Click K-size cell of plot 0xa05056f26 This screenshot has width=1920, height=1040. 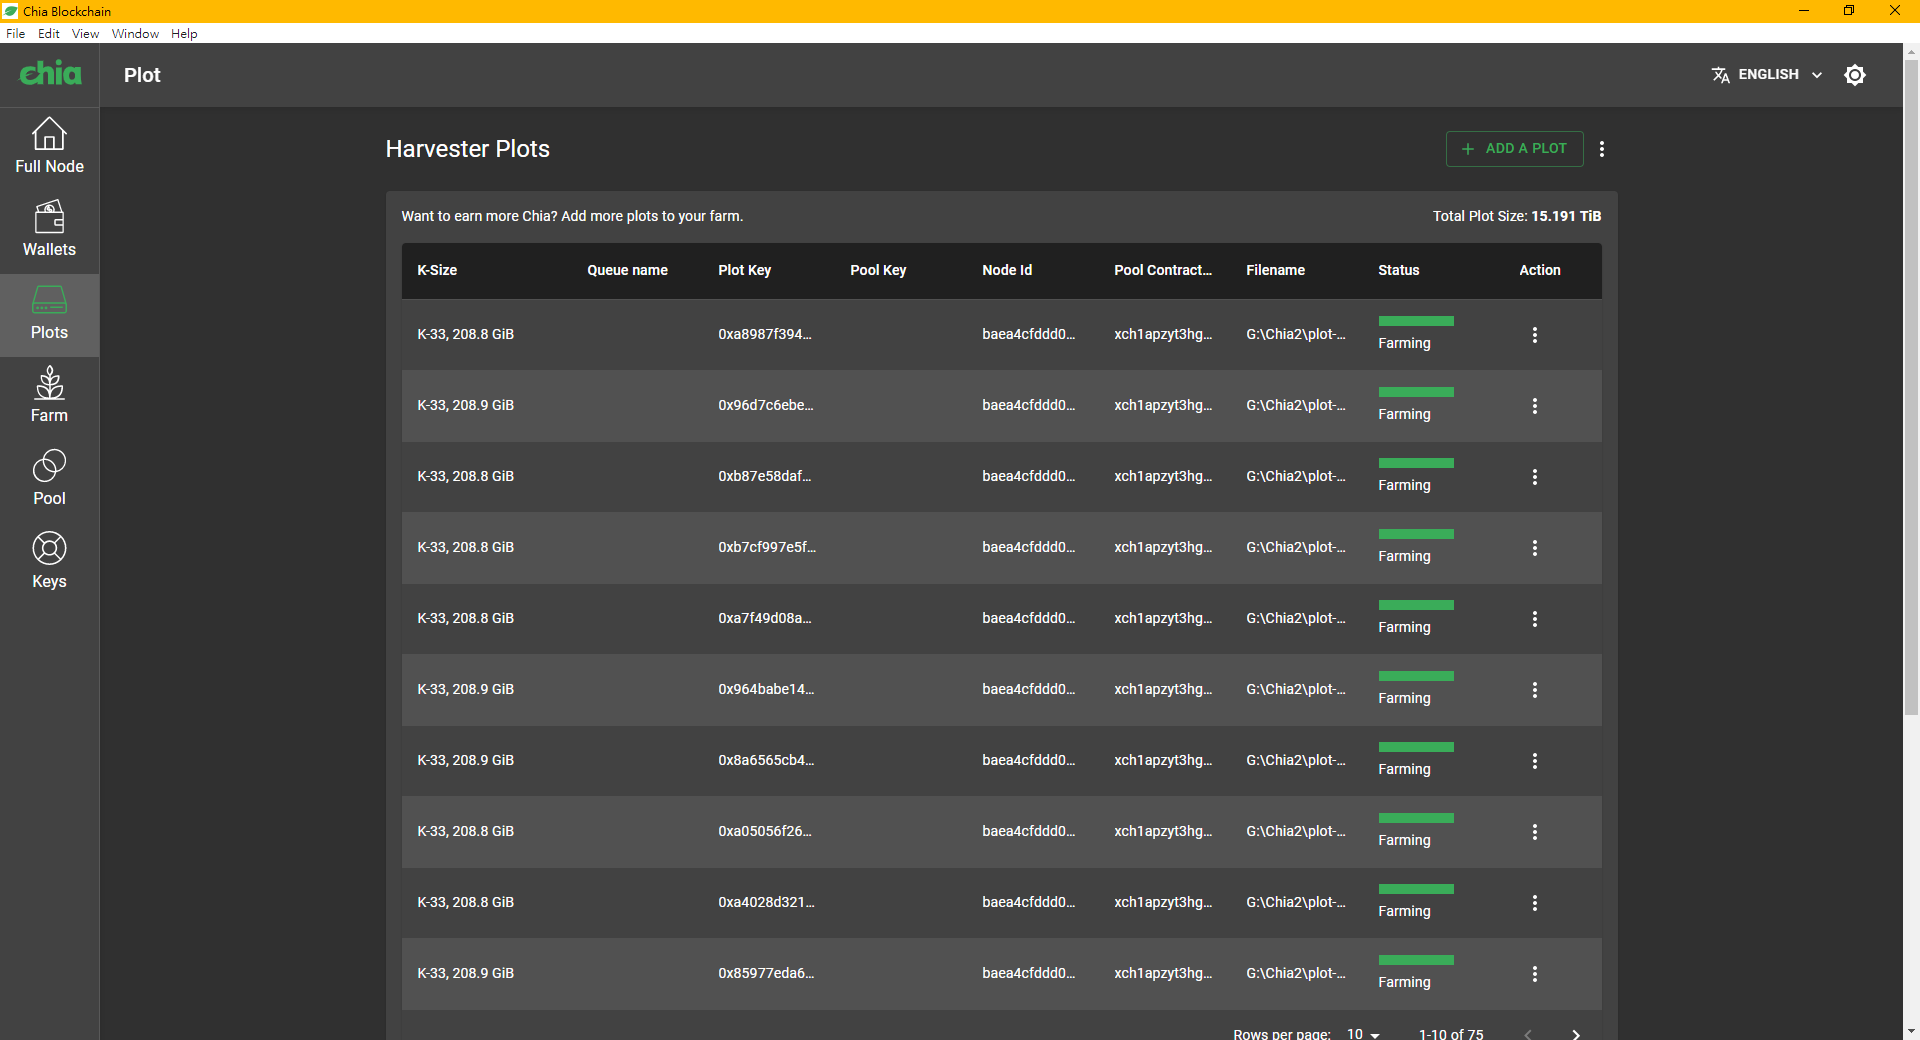coord(465,831)
